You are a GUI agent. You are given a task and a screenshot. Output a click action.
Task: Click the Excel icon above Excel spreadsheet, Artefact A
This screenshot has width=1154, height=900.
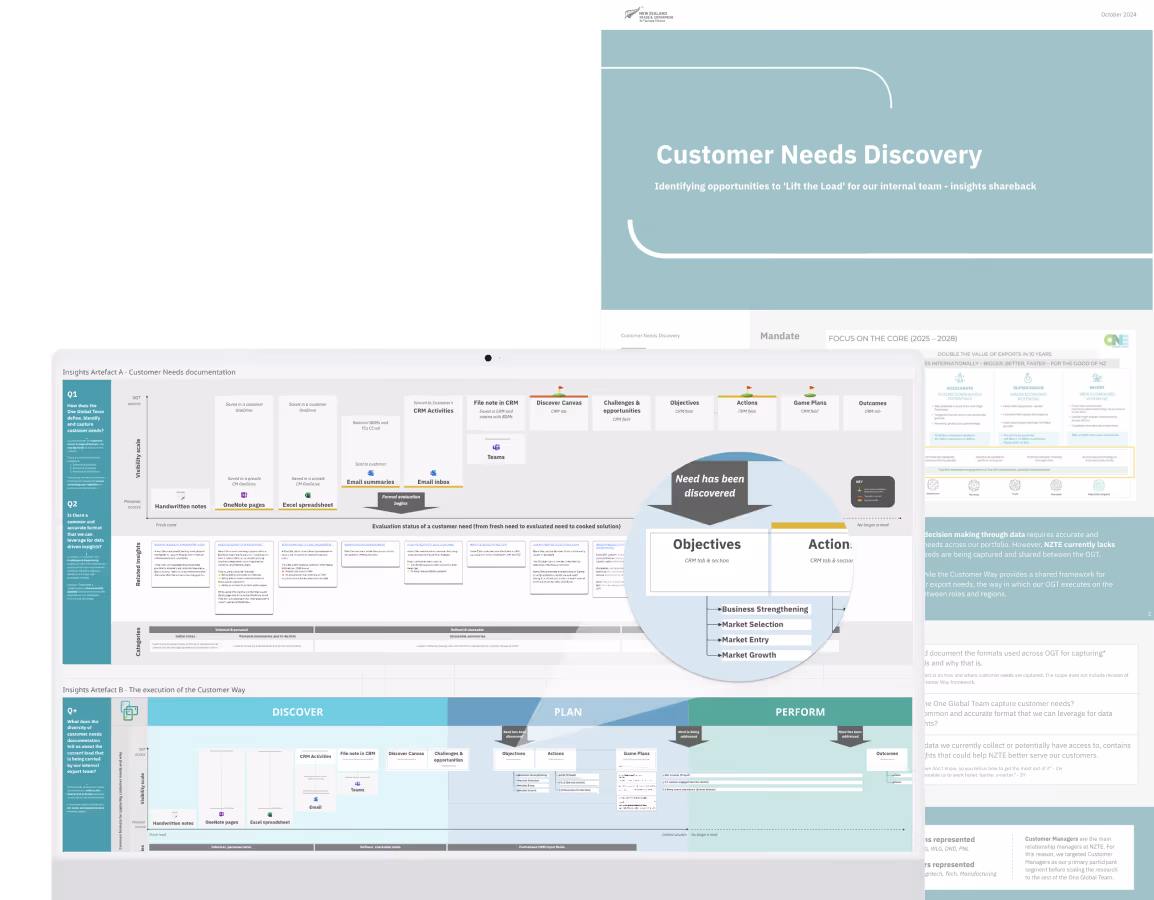pos(308,495)
